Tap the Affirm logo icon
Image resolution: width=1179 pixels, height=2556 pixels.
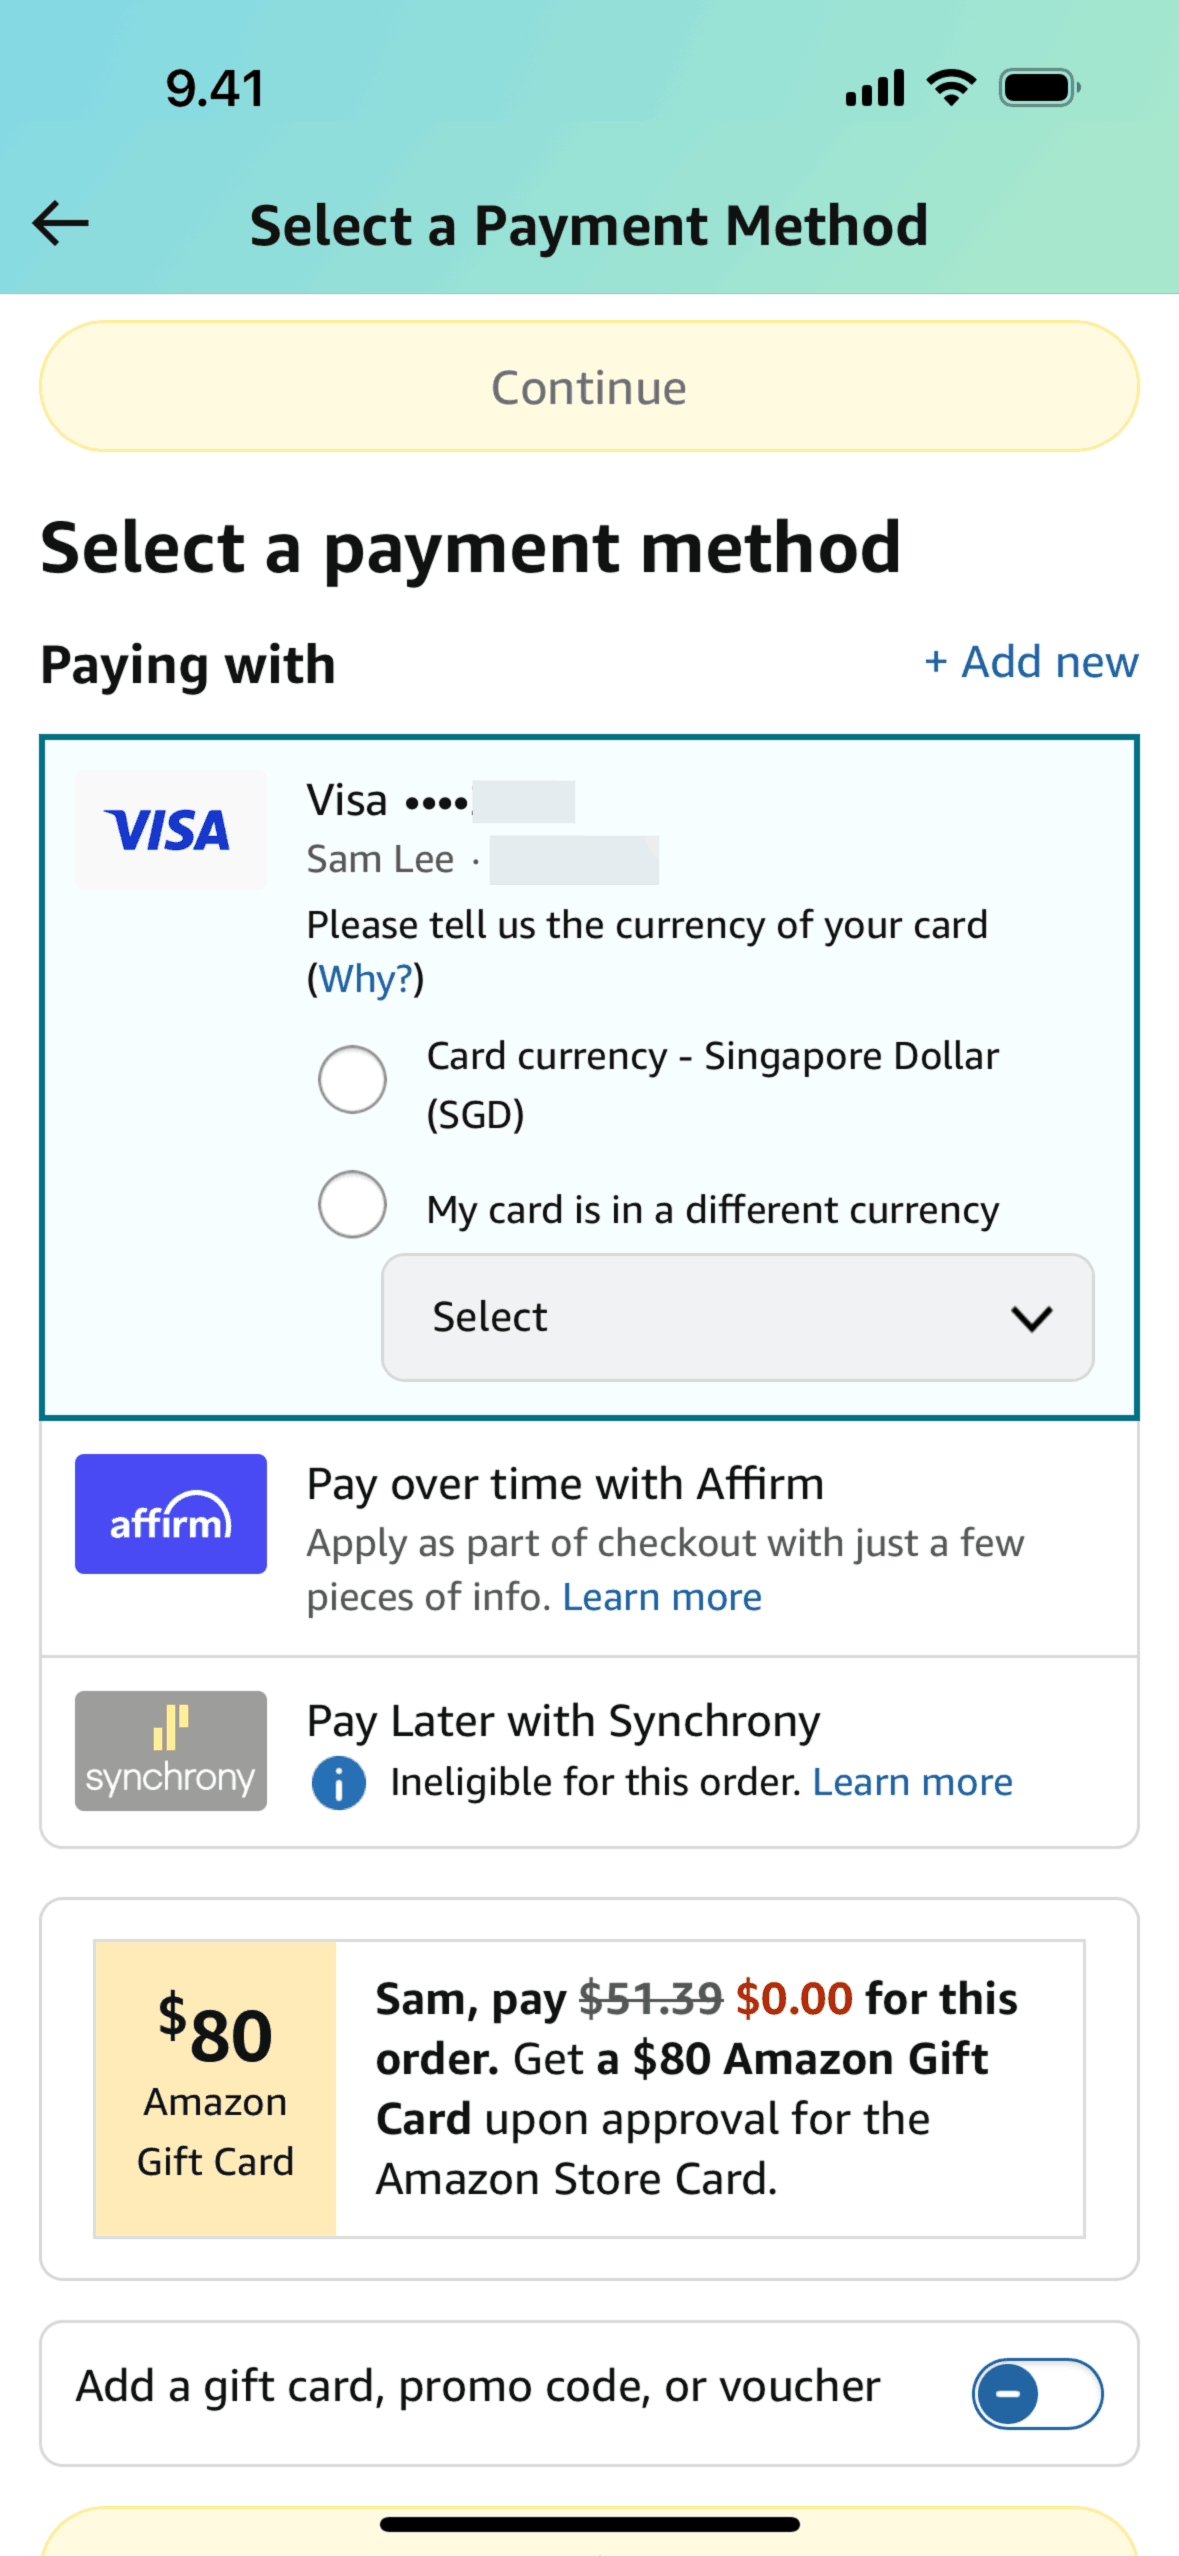click(x=170, y=1514)
